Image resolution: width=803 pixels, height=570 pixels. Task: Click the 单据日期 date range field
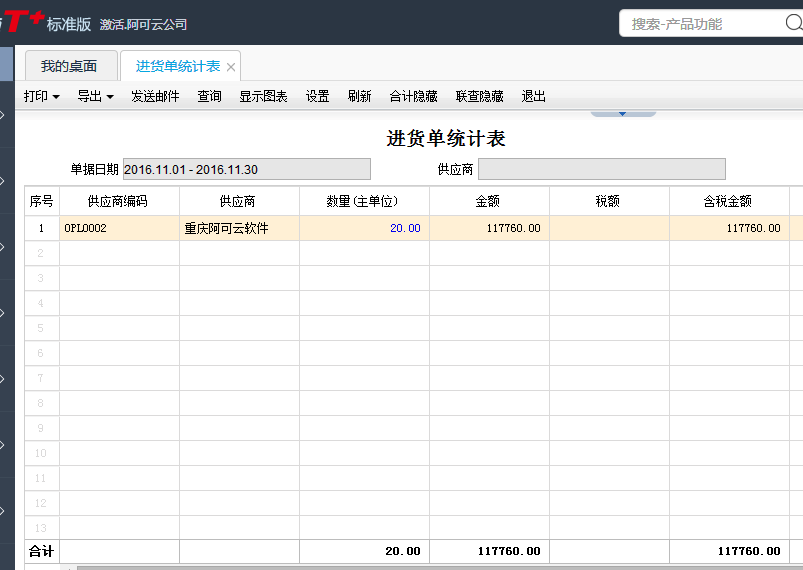pos(246,170)
